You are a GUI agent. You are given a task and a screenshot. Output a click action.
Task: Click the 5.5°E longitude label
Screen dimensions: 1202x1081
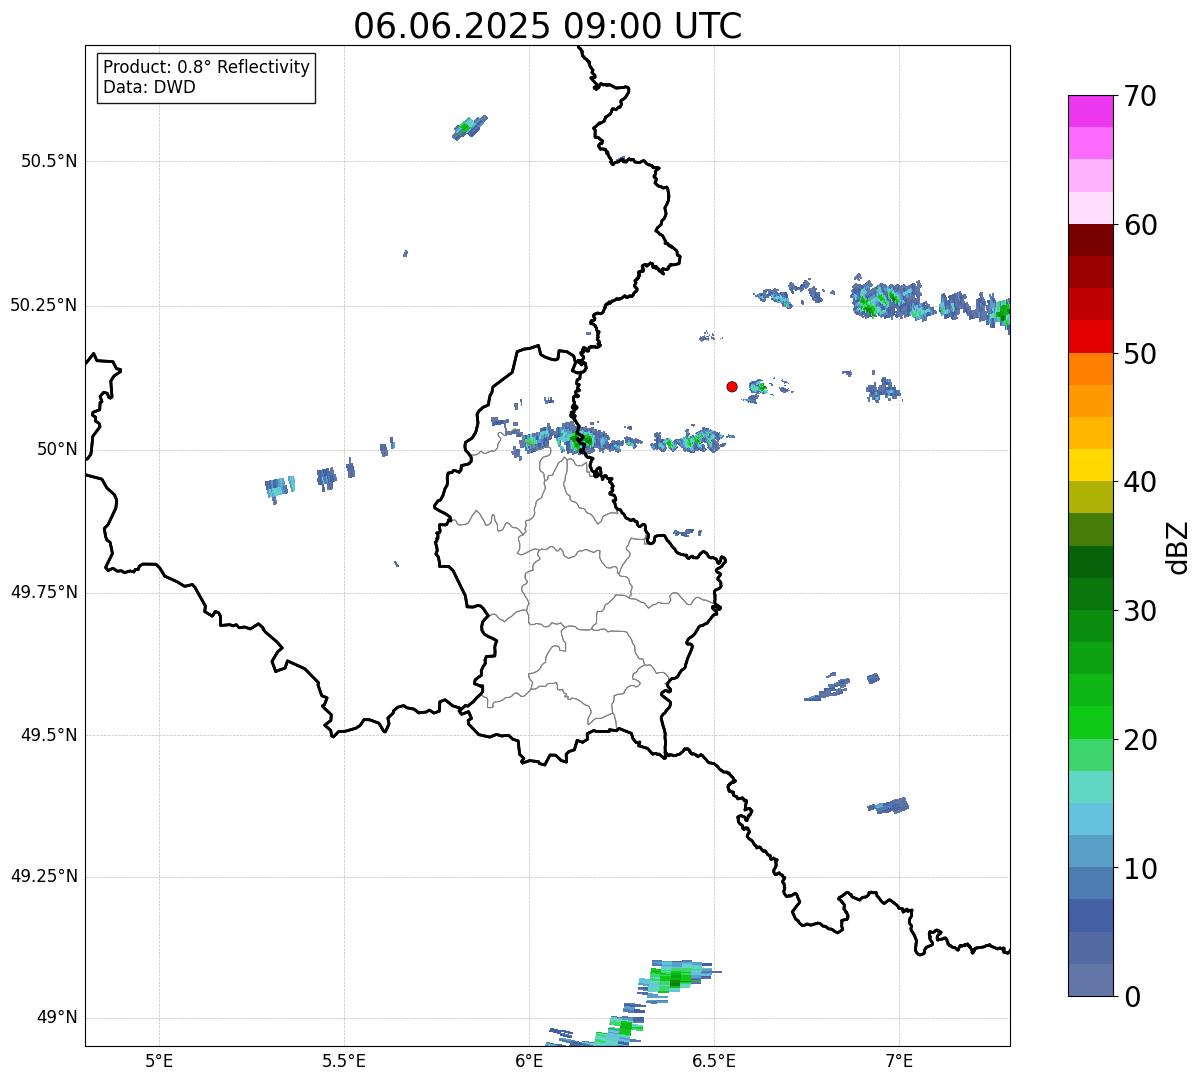pos(344,1061)
